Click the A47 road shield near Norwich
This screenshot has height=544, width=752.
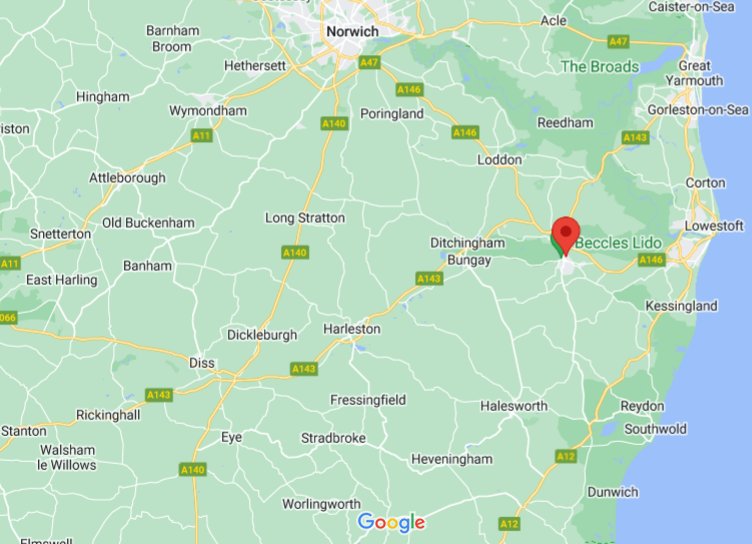(x=369, y=62)
